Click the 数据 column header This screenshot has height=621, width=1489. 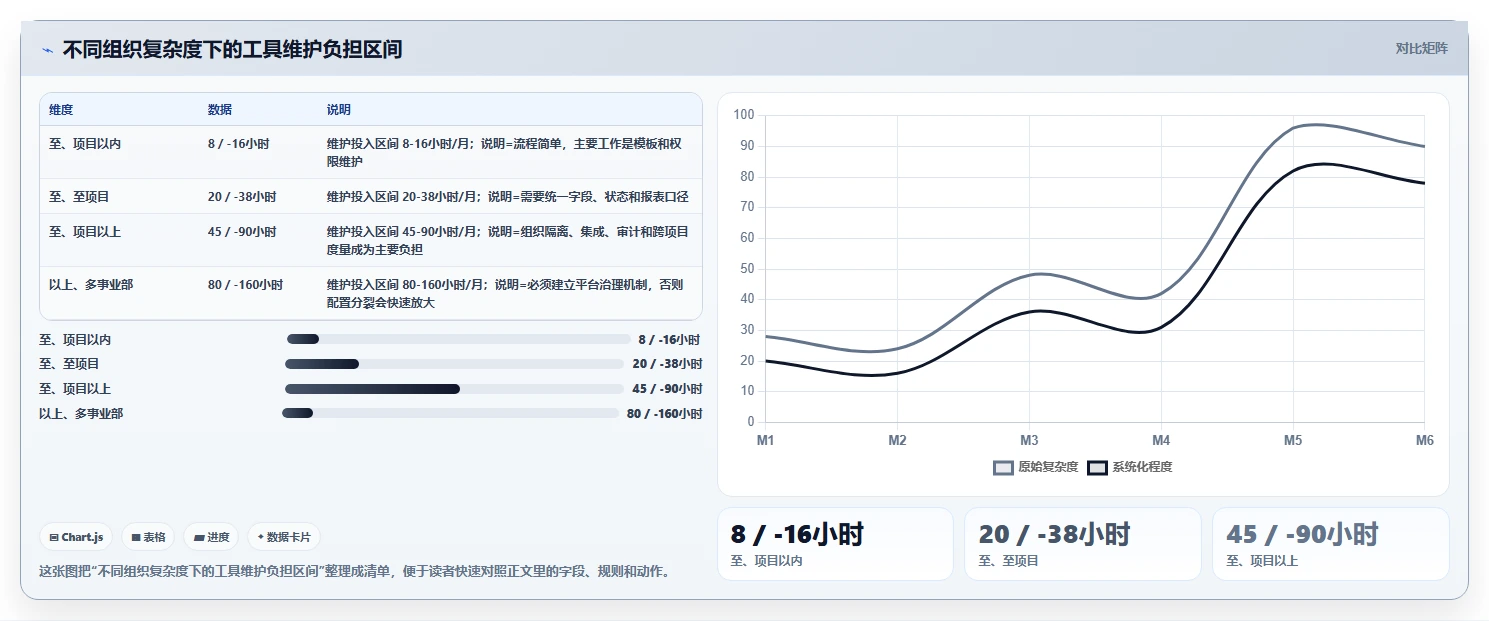[x=220, y=110]
